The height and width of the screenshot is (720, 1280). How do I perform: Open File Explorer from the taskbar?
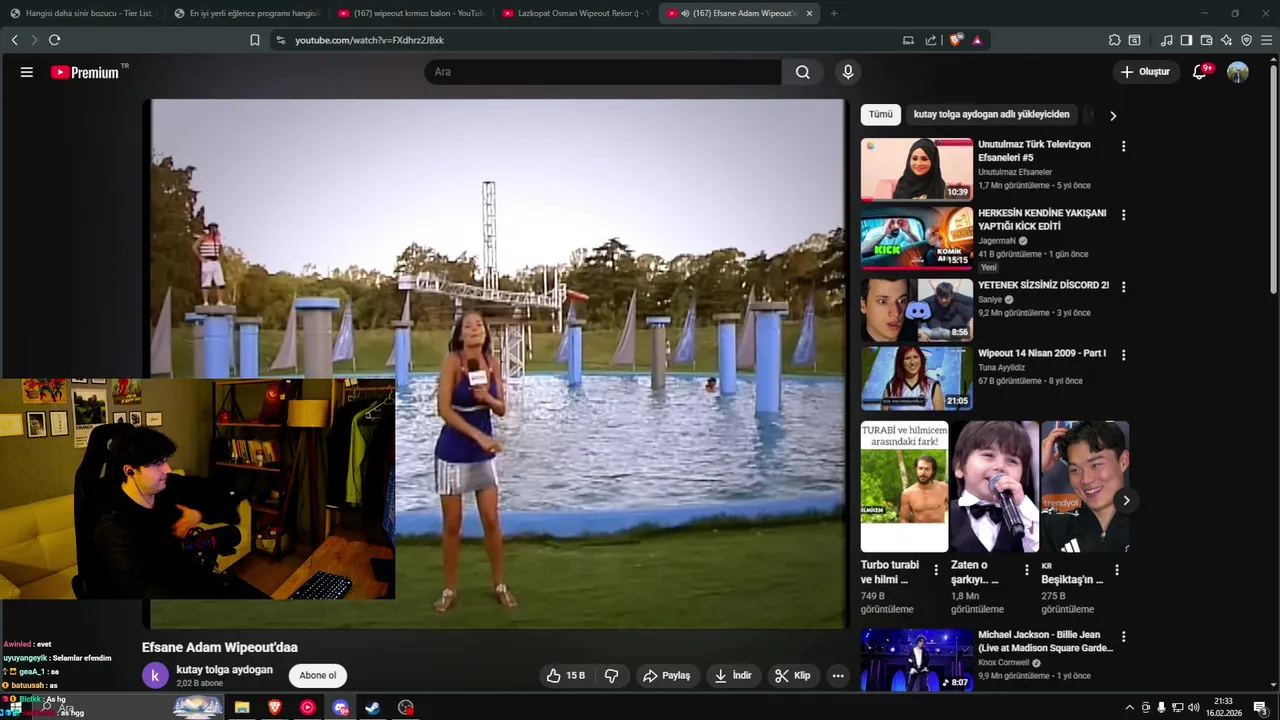pyautogui.click(x=242, y=707)
